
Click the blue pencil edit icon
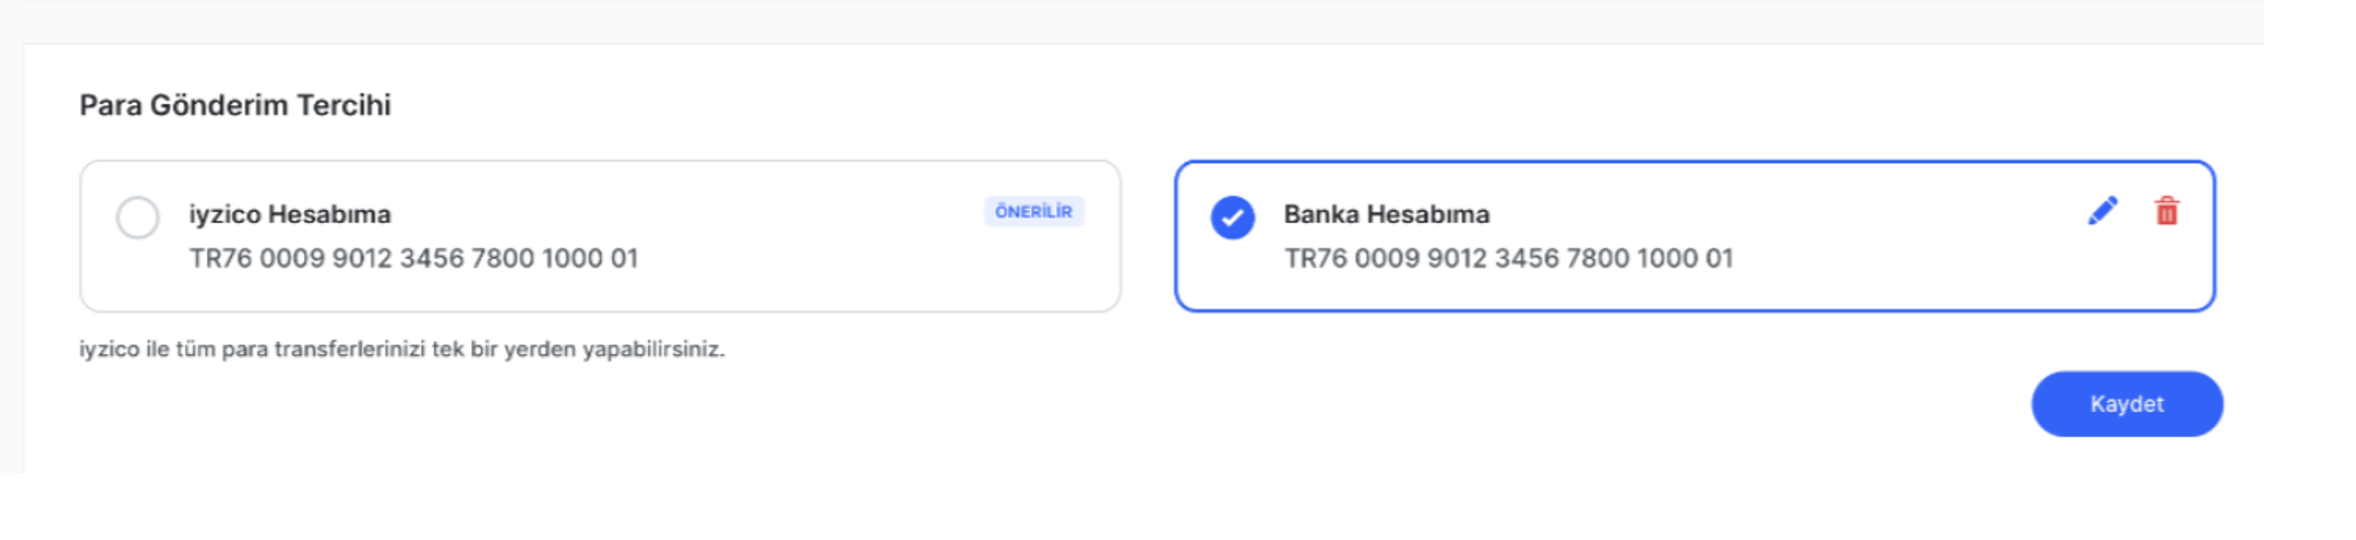coord(2102,211)
